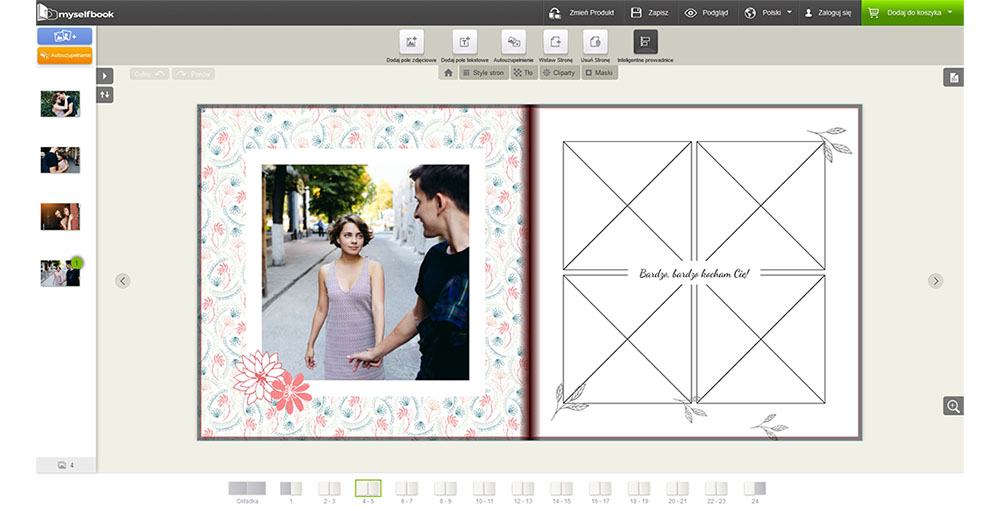This screenshot has width=1000, height=511.
Task: Open the Cliparty tab
Action: click(x=558, y=73)
